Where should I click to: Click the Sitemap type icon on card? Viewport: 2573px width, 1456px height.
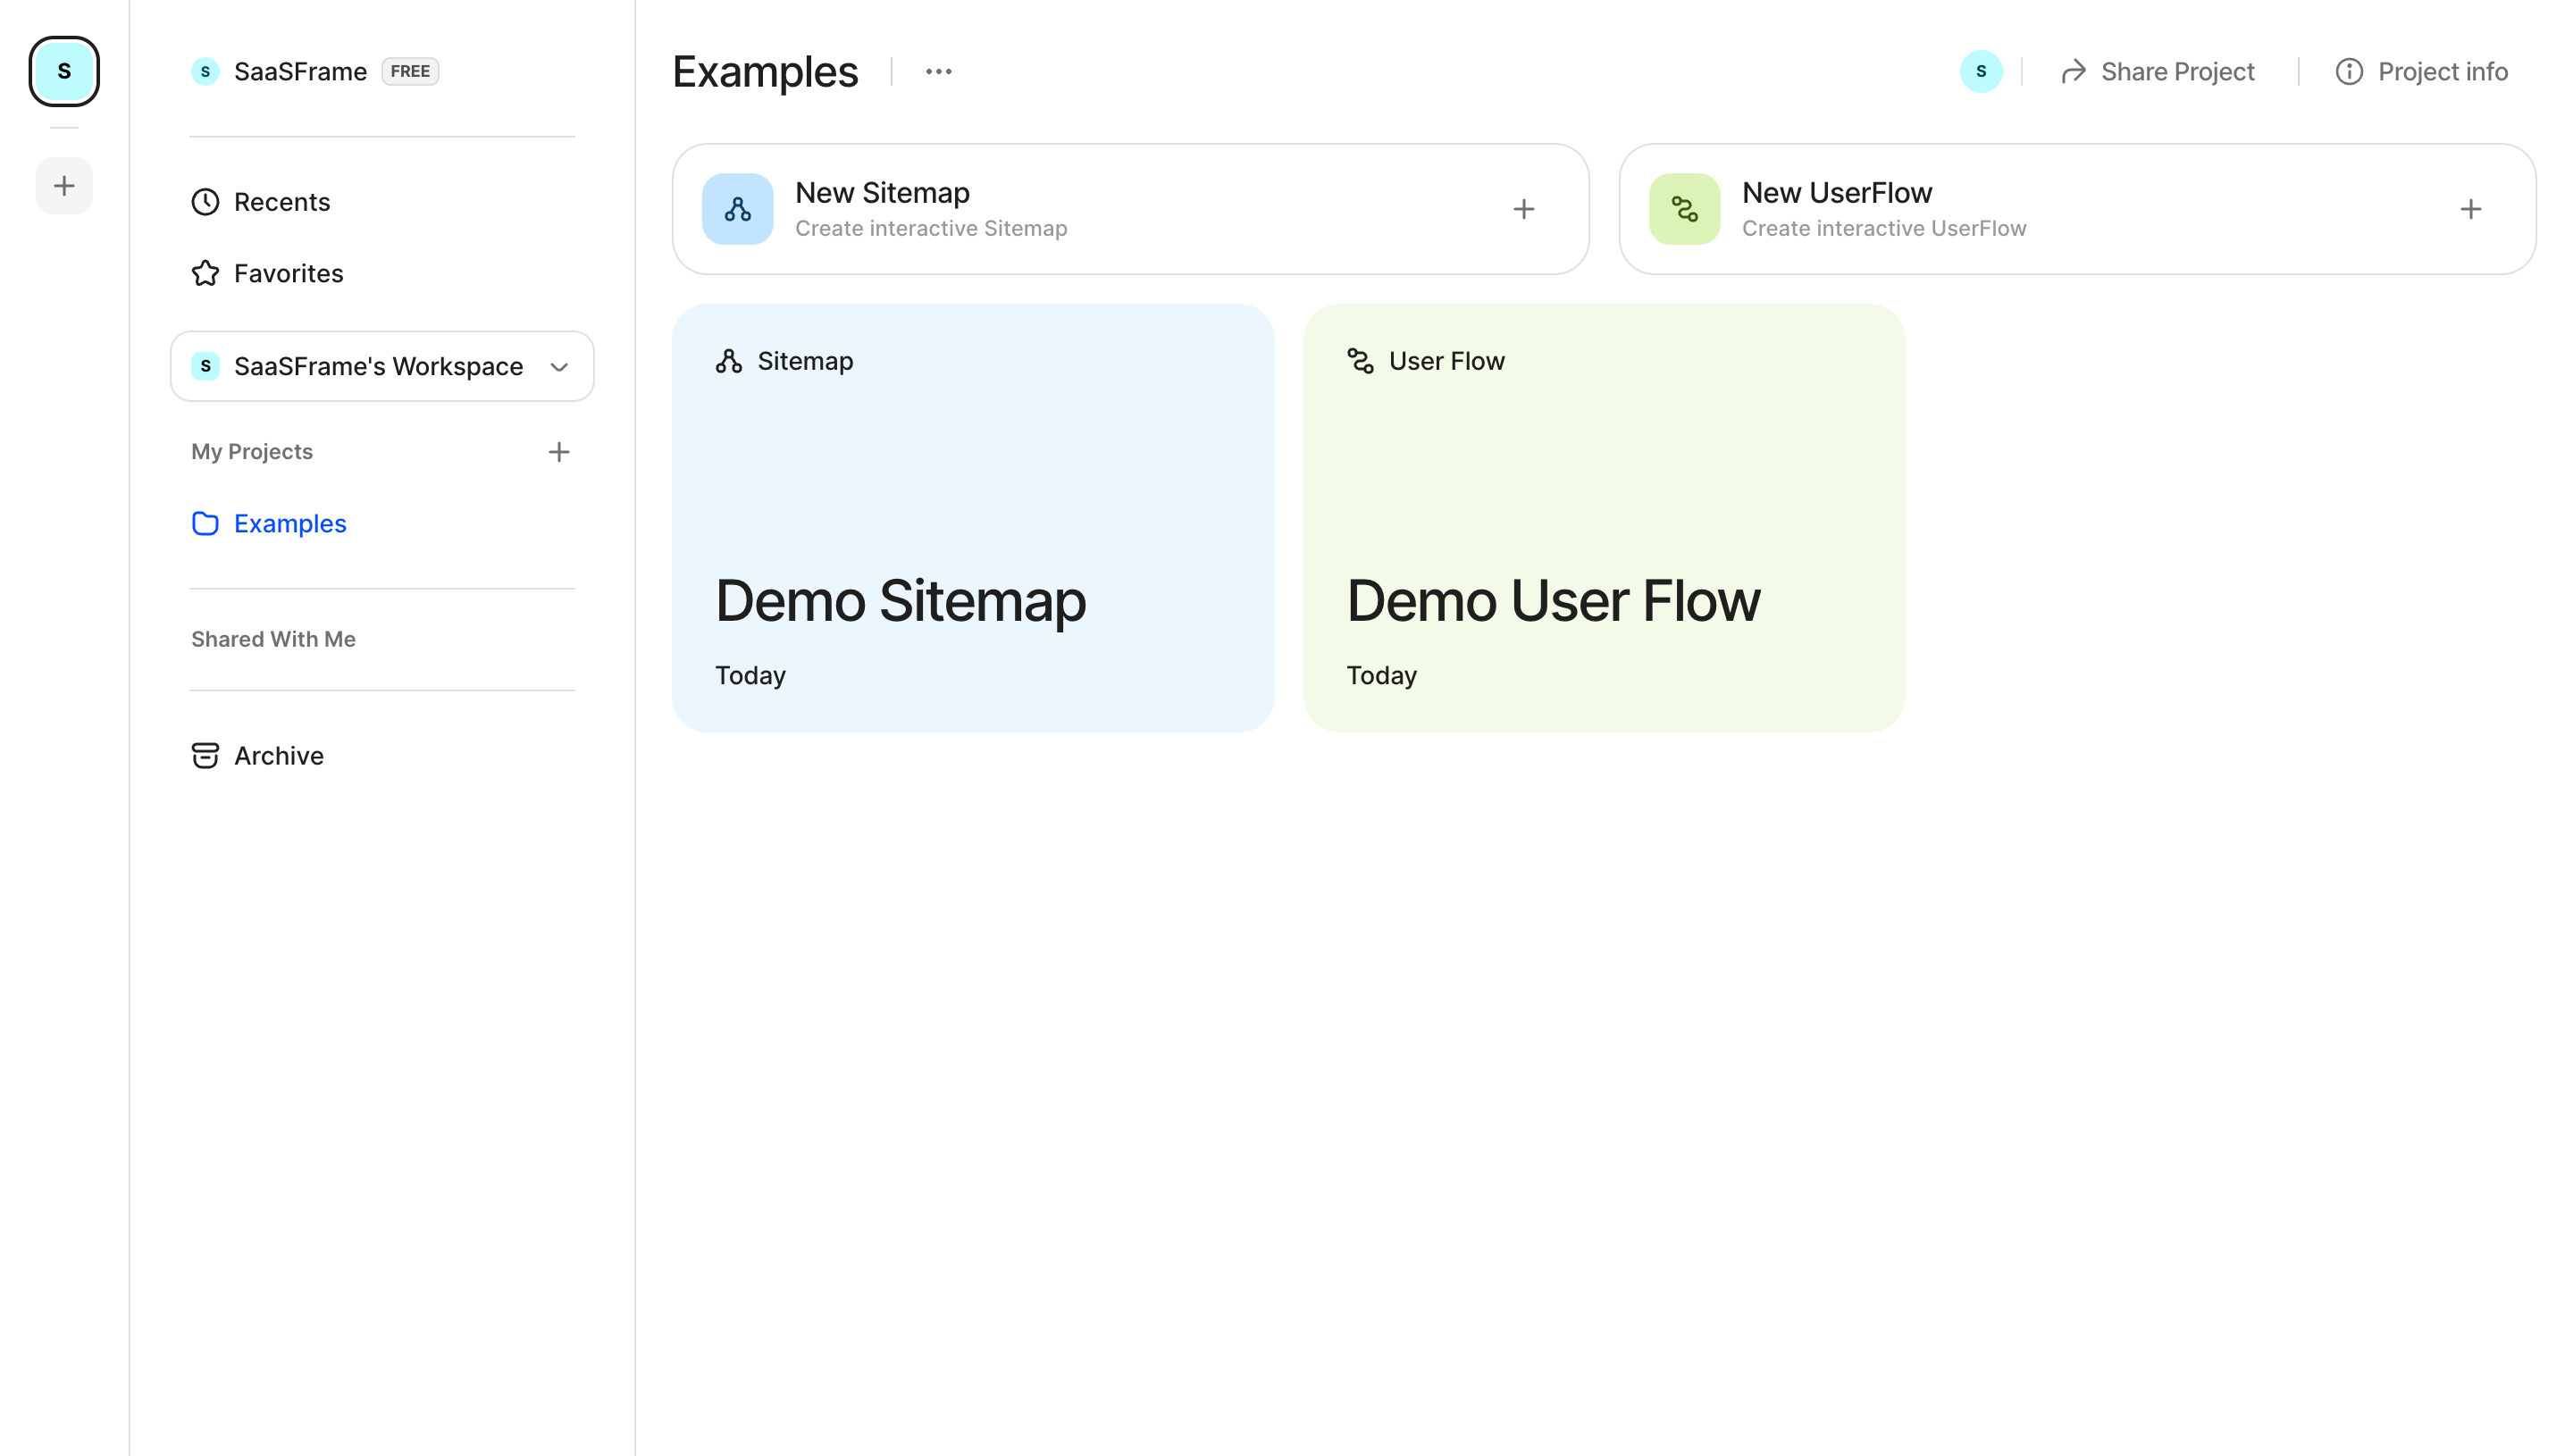(x=728, y=361)
